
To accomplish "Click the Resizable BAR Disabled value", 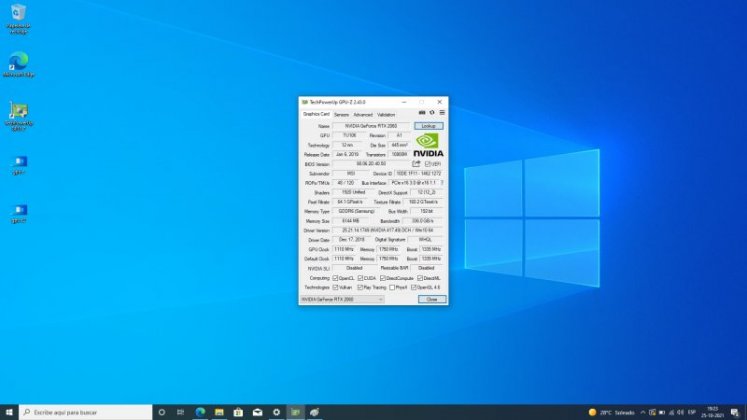I will pyautogui.click(x=426, y=269).
